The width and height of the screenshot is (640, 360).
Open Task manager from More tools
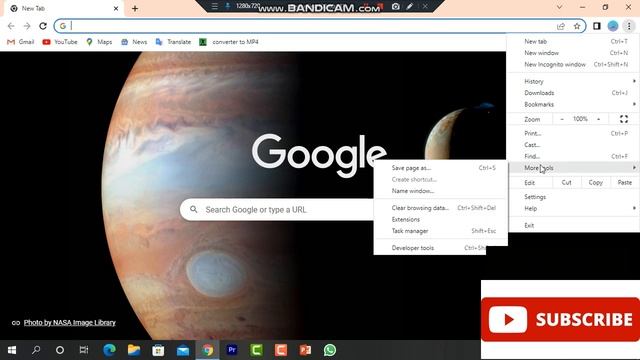(441, 231)
